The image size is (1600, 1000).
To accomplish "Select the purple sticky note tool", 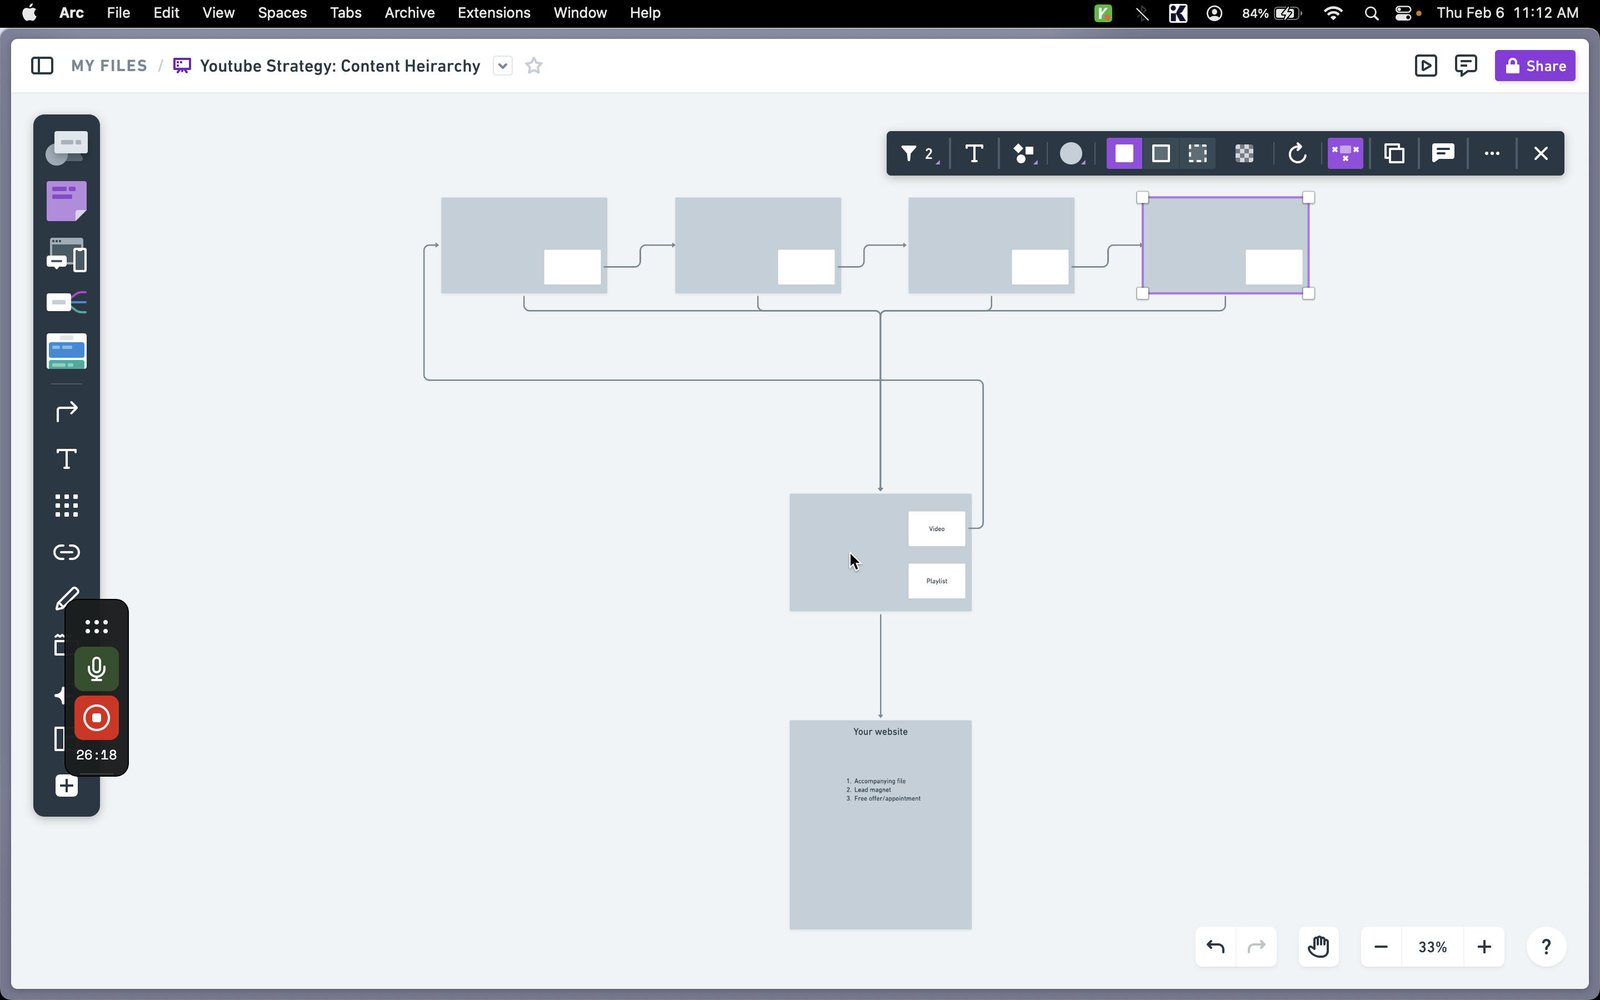I will 66,201.
